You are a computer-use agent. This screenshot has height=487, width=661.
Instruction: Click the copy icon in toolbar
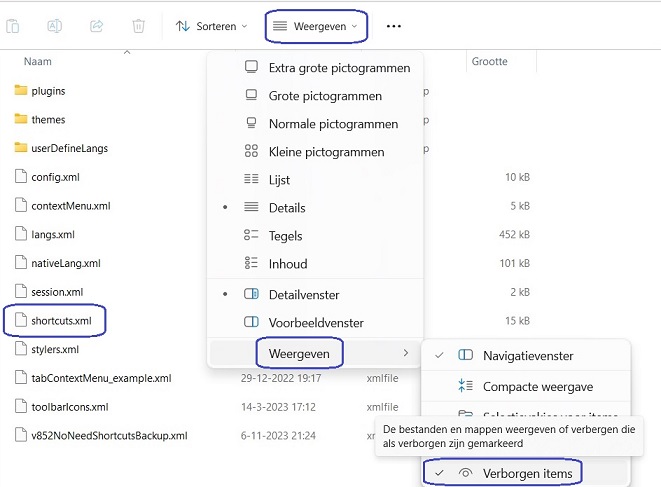click(x=17, y=26)
